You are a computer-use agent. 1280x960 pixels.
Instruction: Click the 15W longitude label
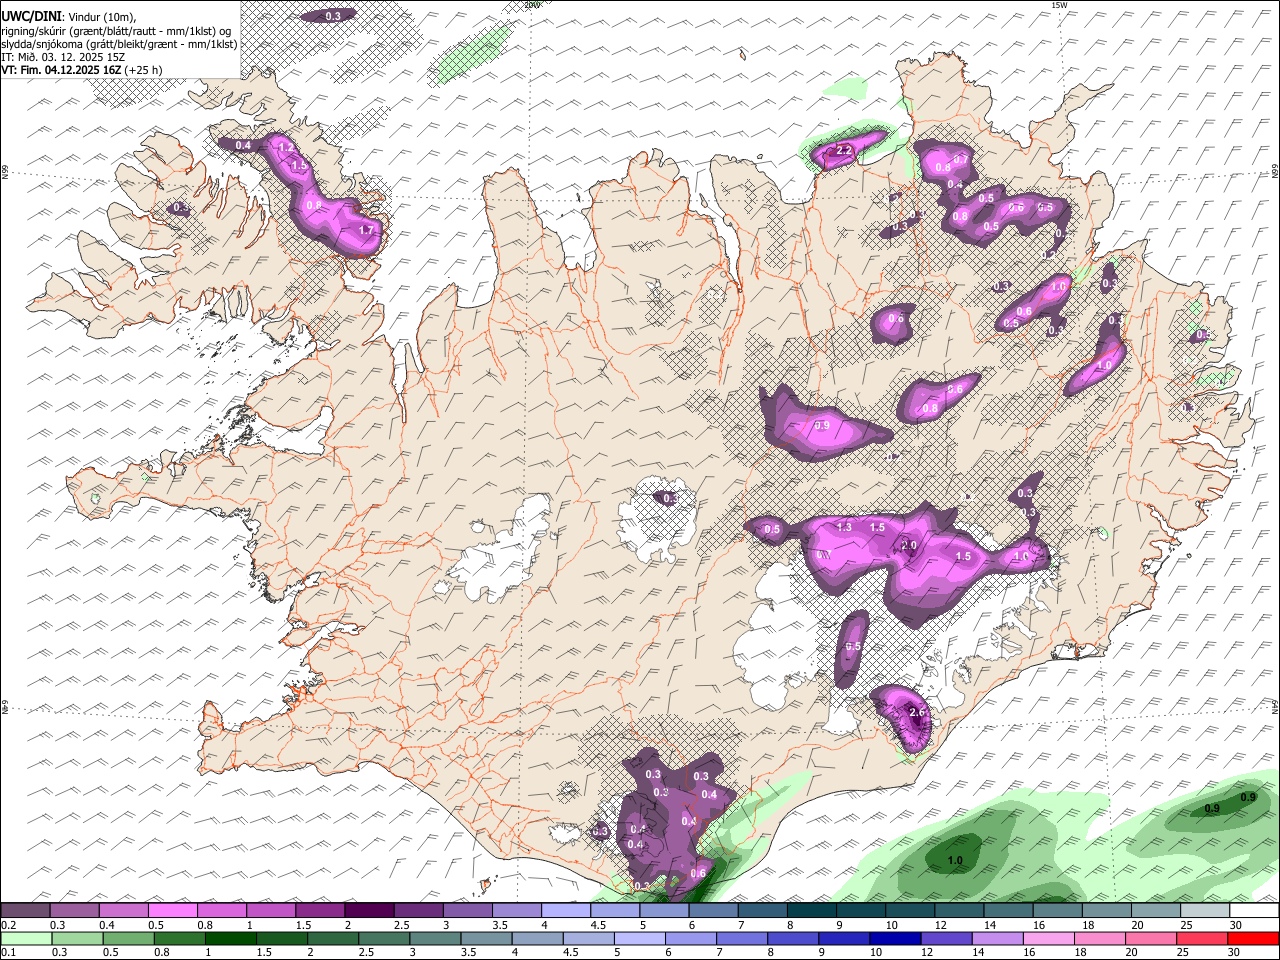(x=1059, y=5)
